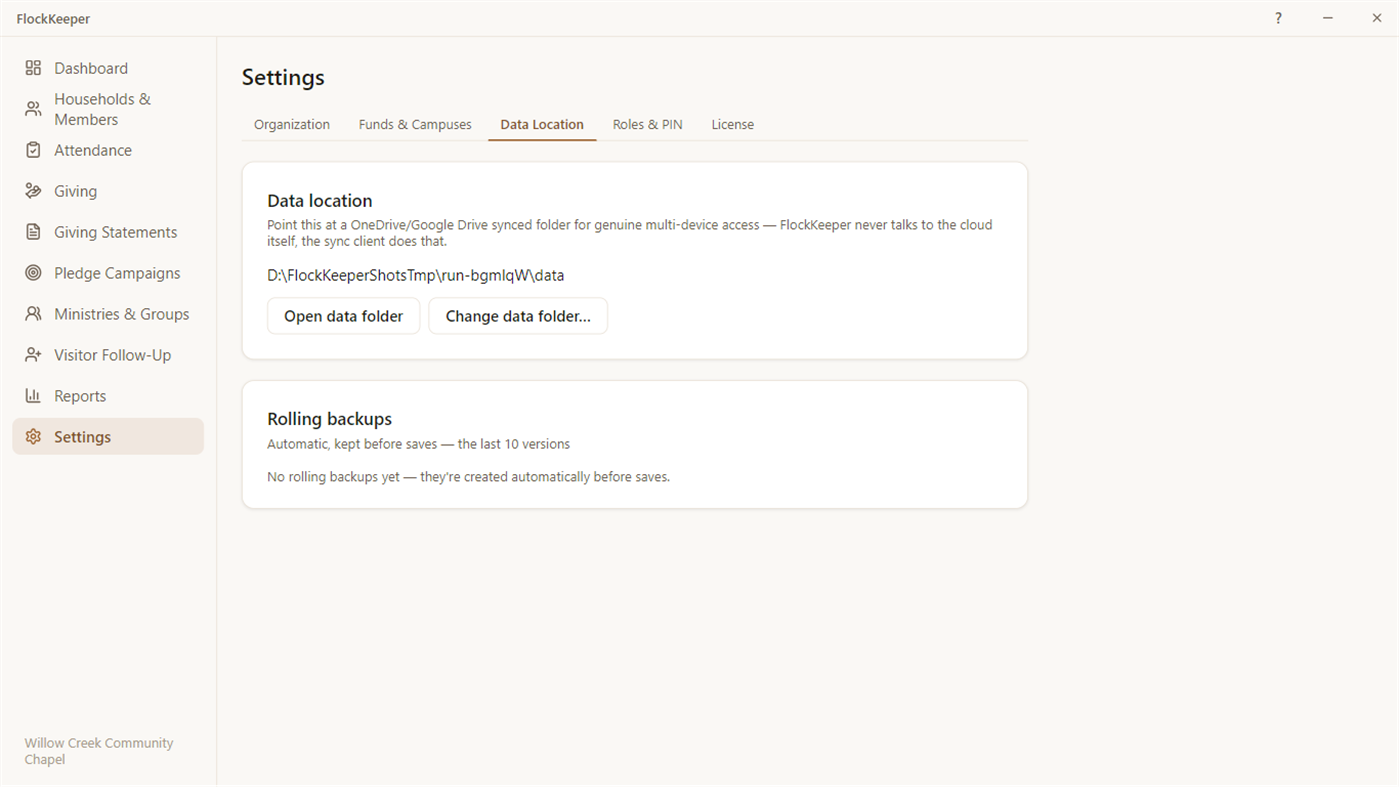Open help via the question mark icon
1399x787 pixels.
1278,18
